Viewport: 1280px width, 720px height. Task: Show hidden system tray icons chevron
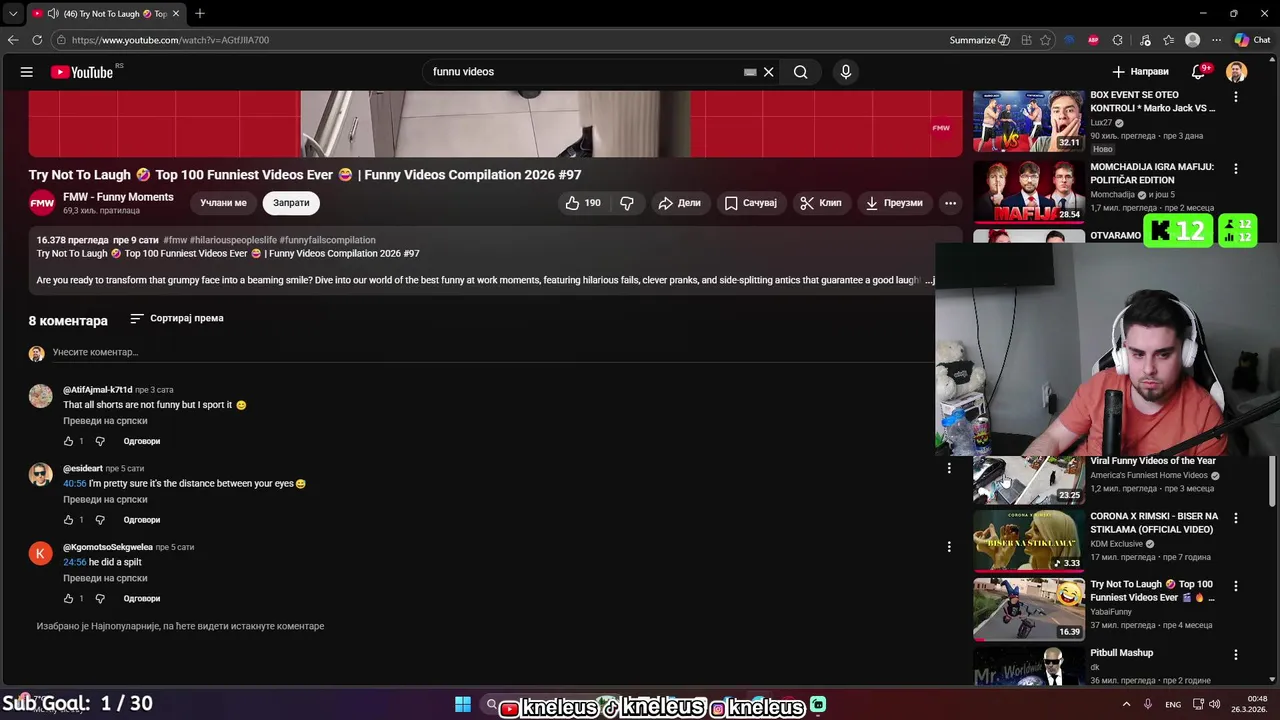tap(1126, 705)
